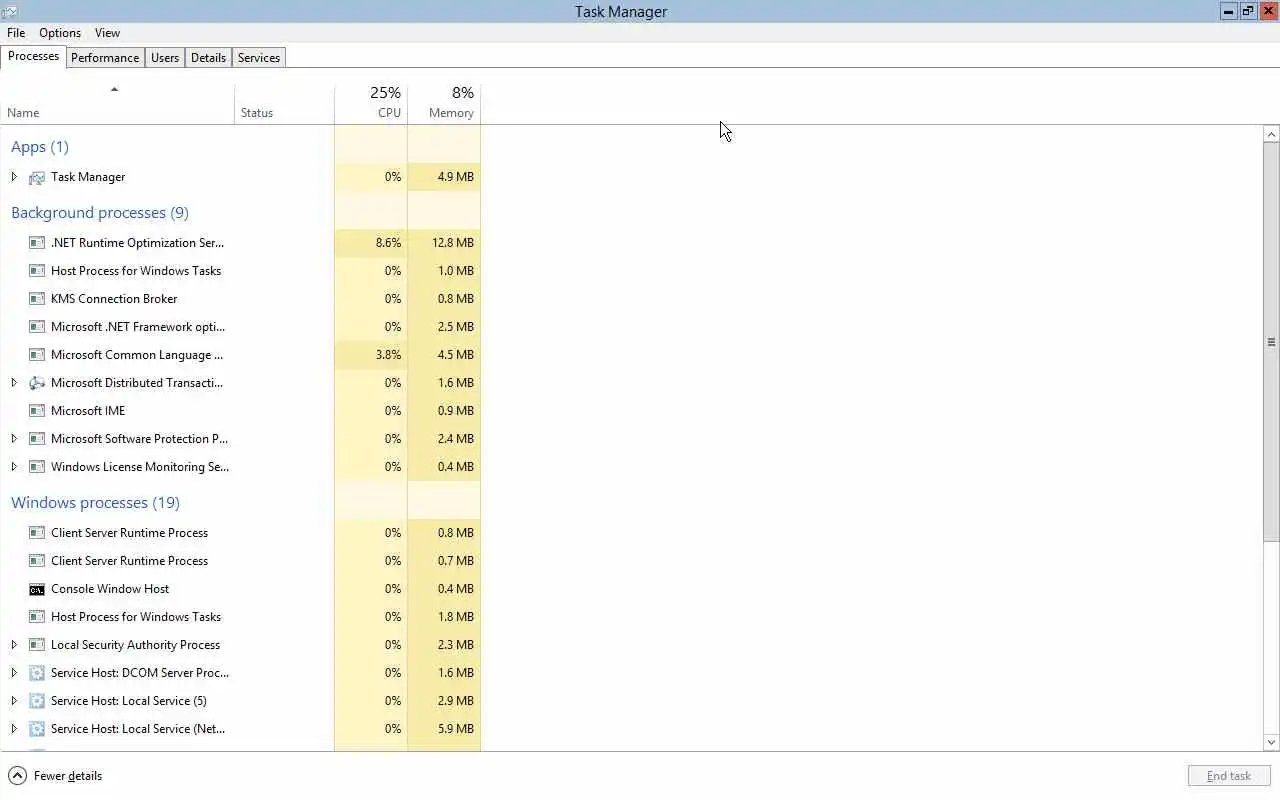Expand Service Host: Local Service (5)
1280x800 pixels.
14,701
